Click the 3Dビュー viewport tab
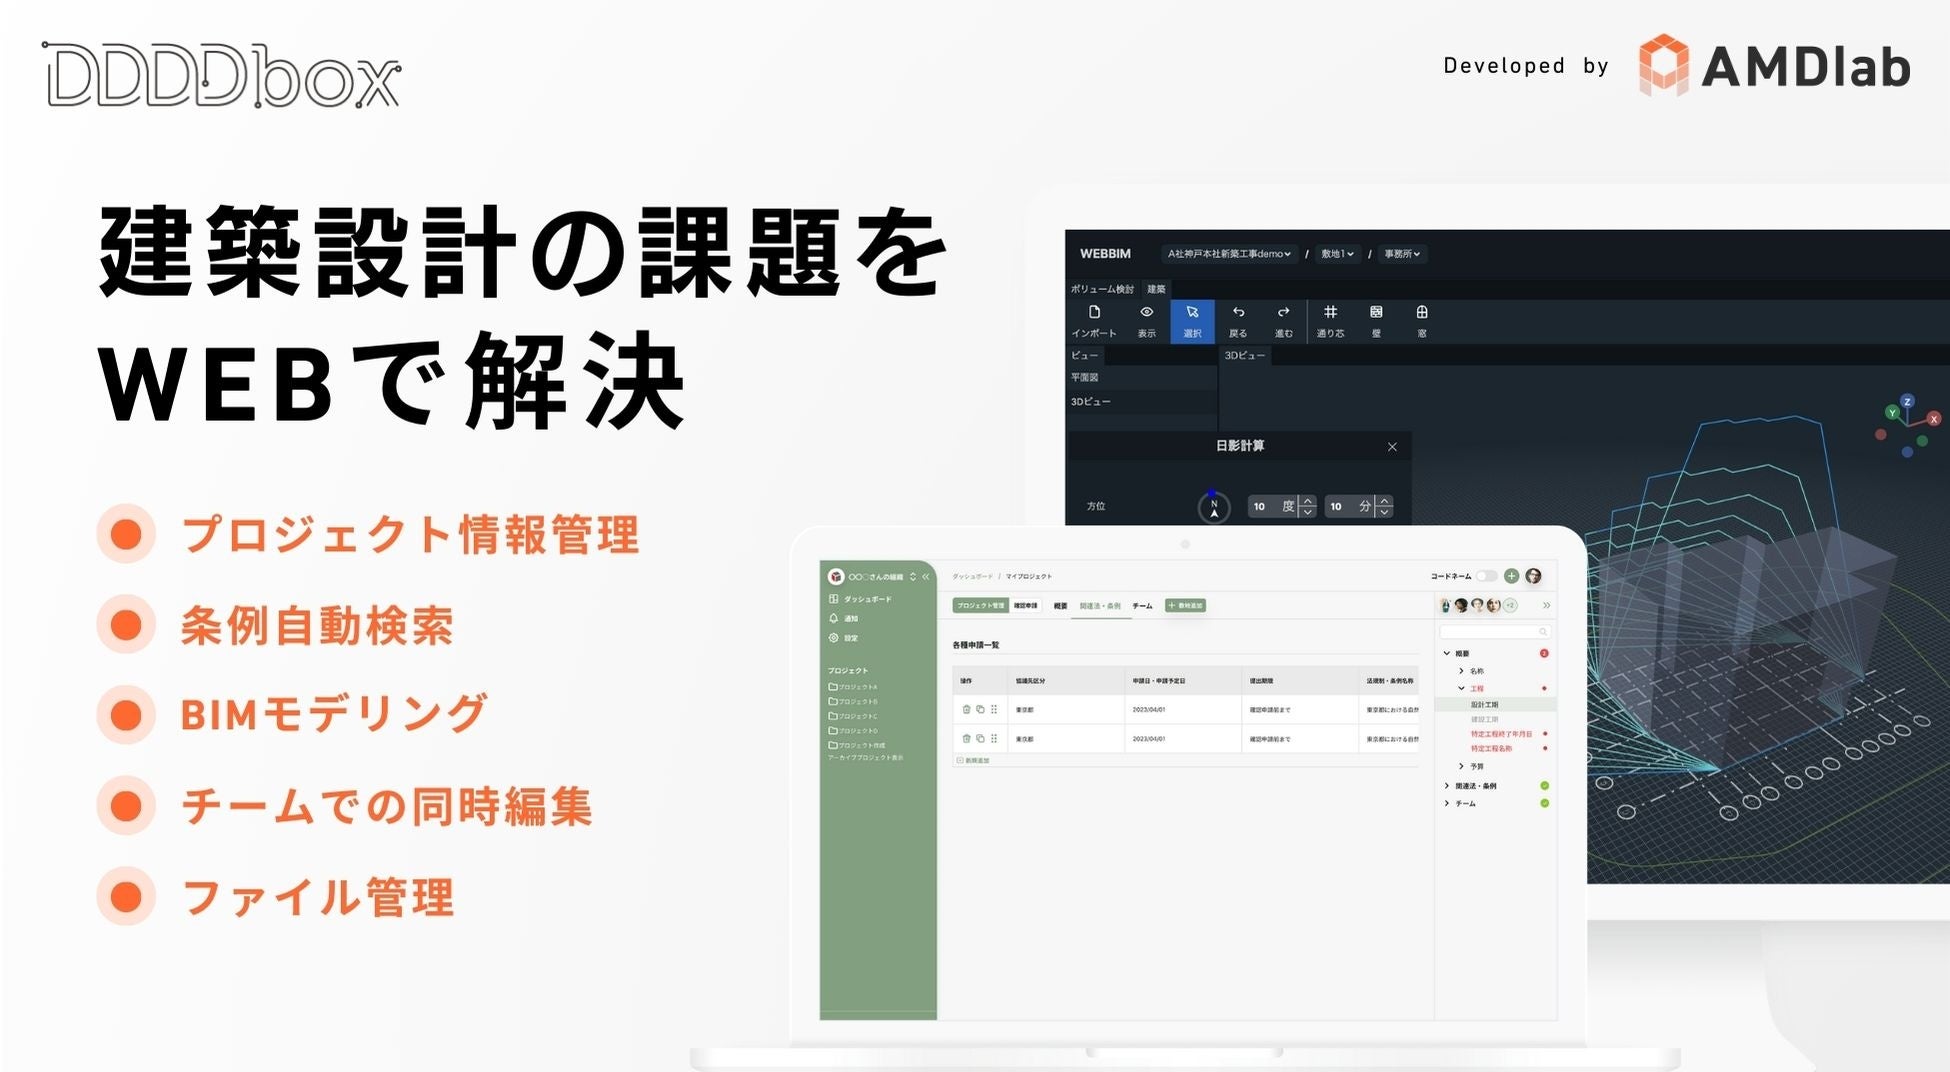1950x1072 pixels. (x=1245, y=355)
